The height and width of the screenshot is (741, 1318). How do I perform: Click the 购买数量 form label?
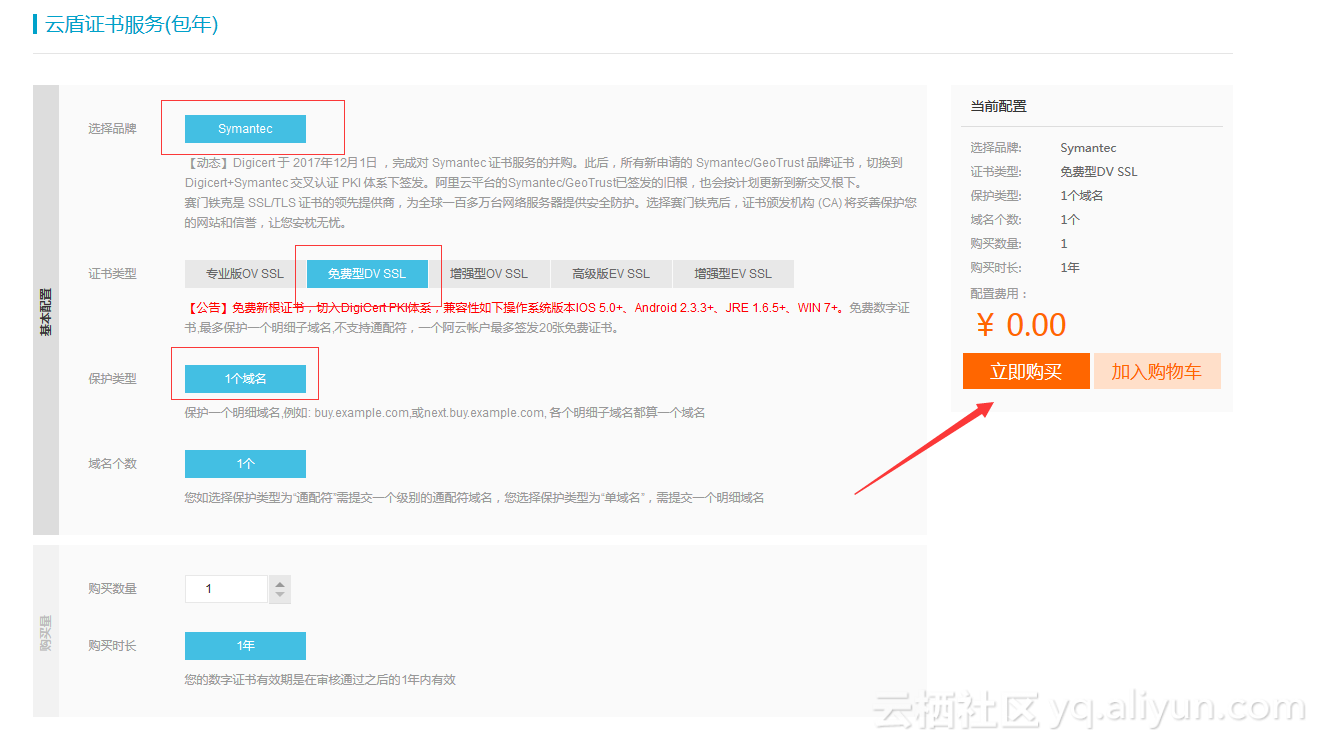[112, 589]
